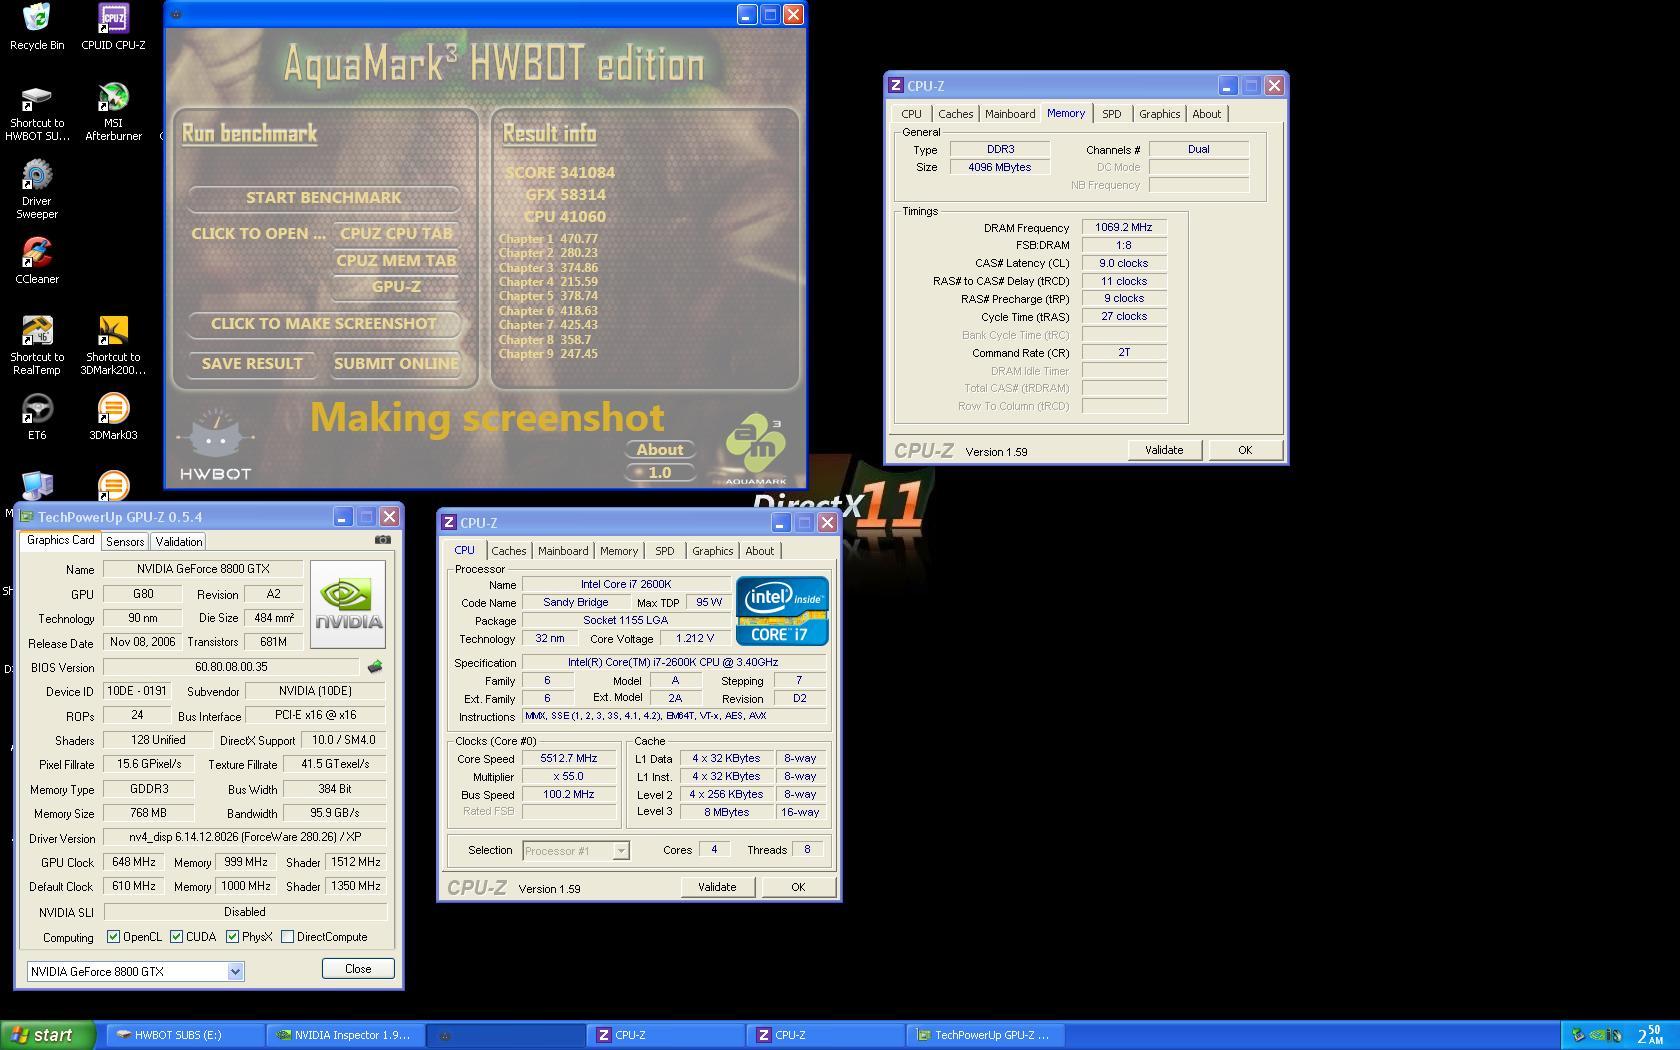Open Shortcut to 3DMark2001 desktop icon
The height and width of the screenshot is (1050, 1680).
click(x=113, y=346)
